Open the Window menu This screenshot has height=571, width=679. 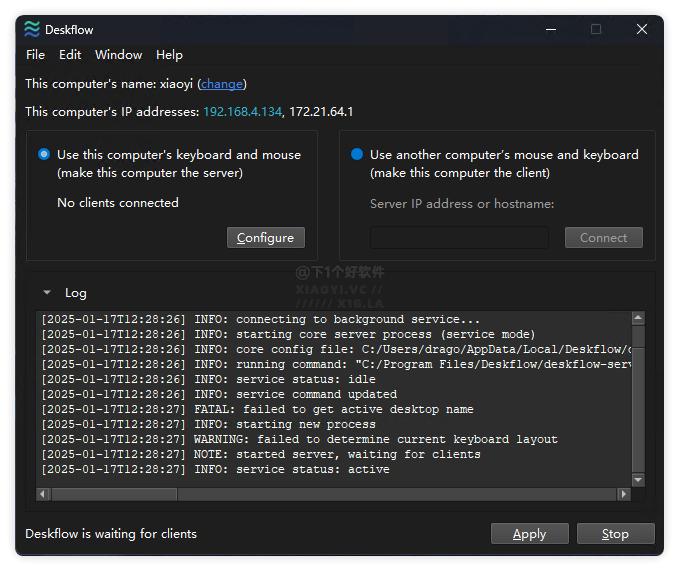(x=118, y=55)
